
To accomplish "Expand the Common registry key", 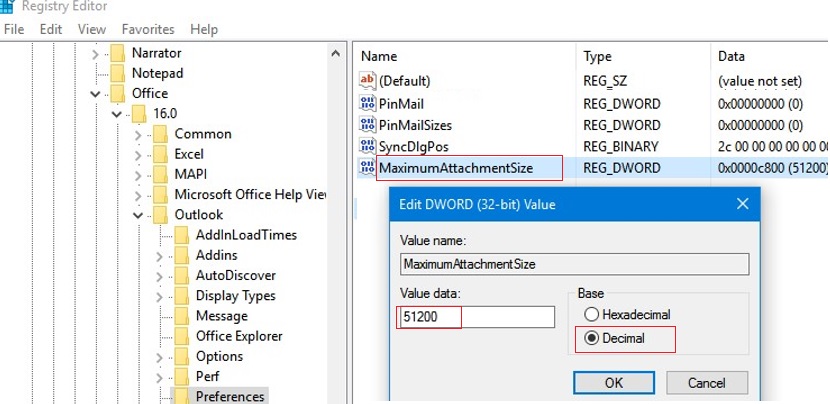I will click(x=139, y=134).
